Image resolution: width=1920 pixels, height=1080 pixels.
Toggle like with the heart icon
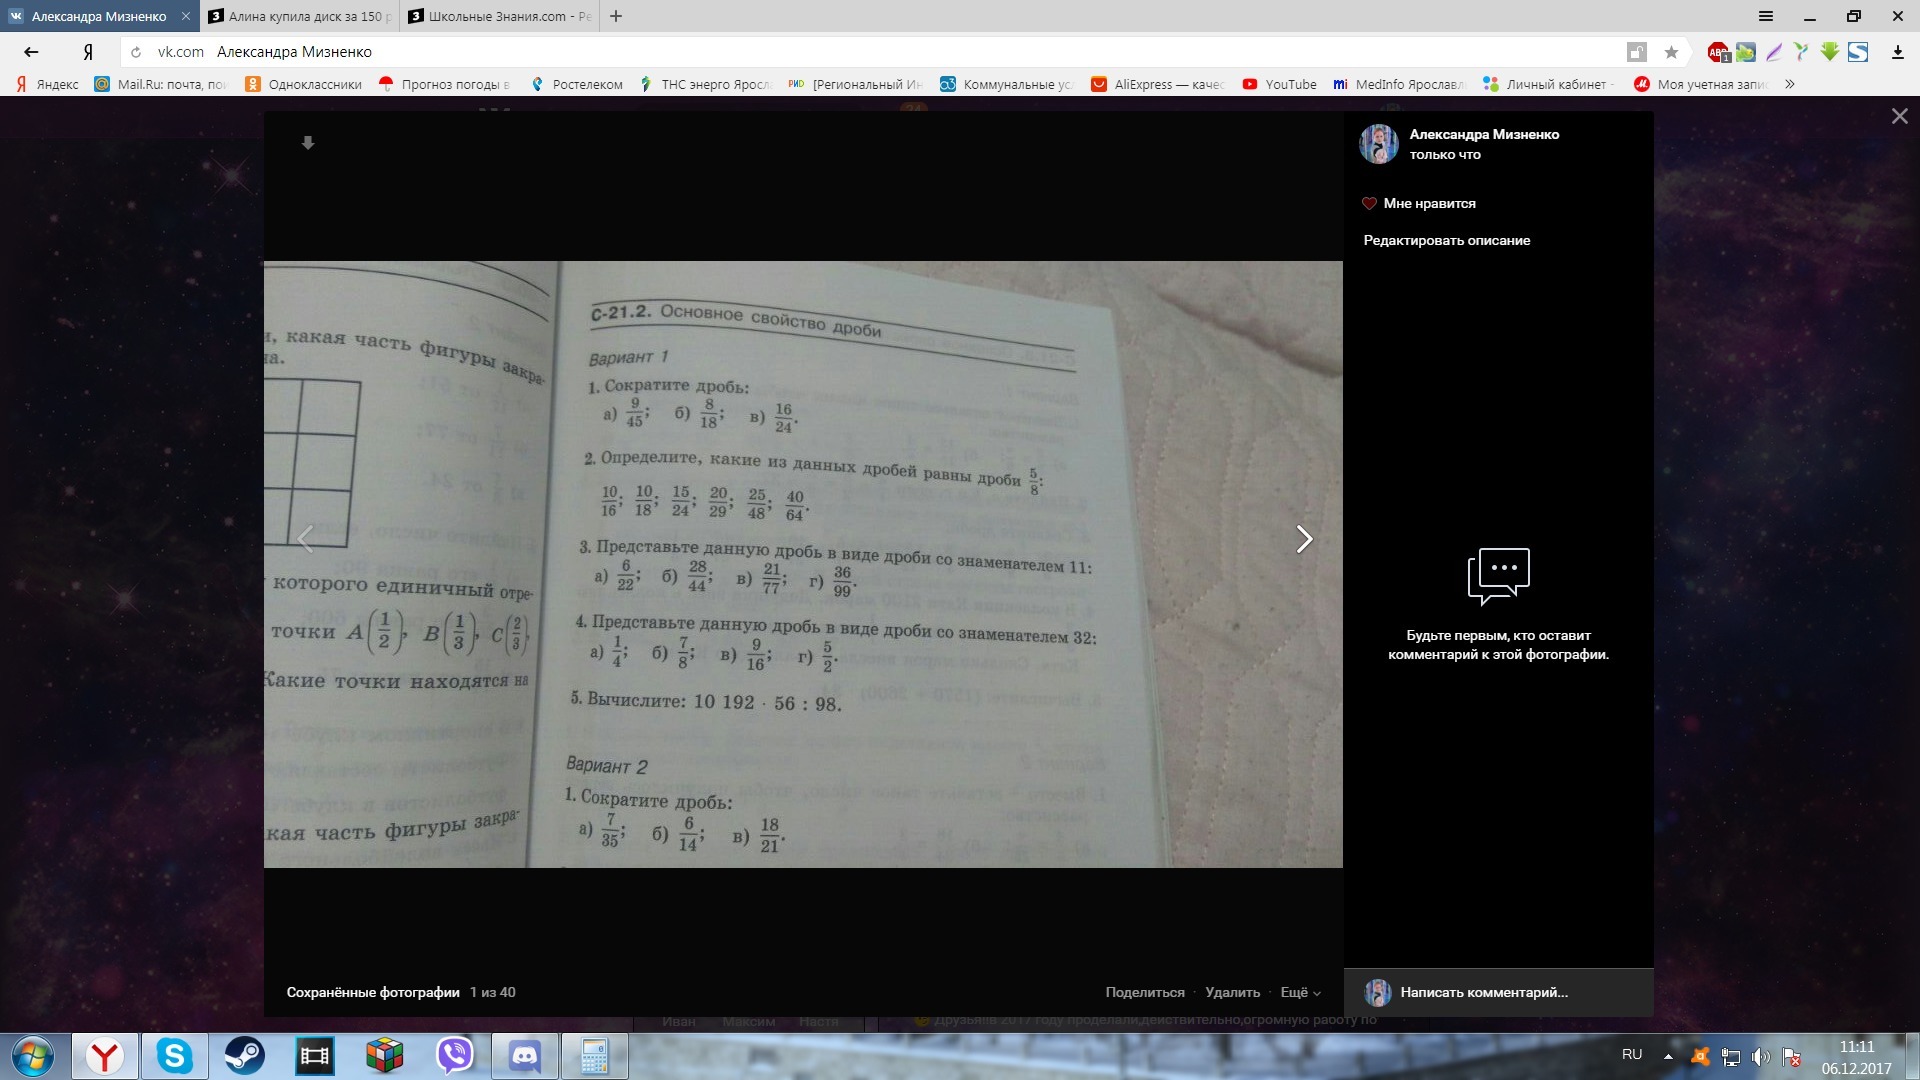(x=1370, y=203)
